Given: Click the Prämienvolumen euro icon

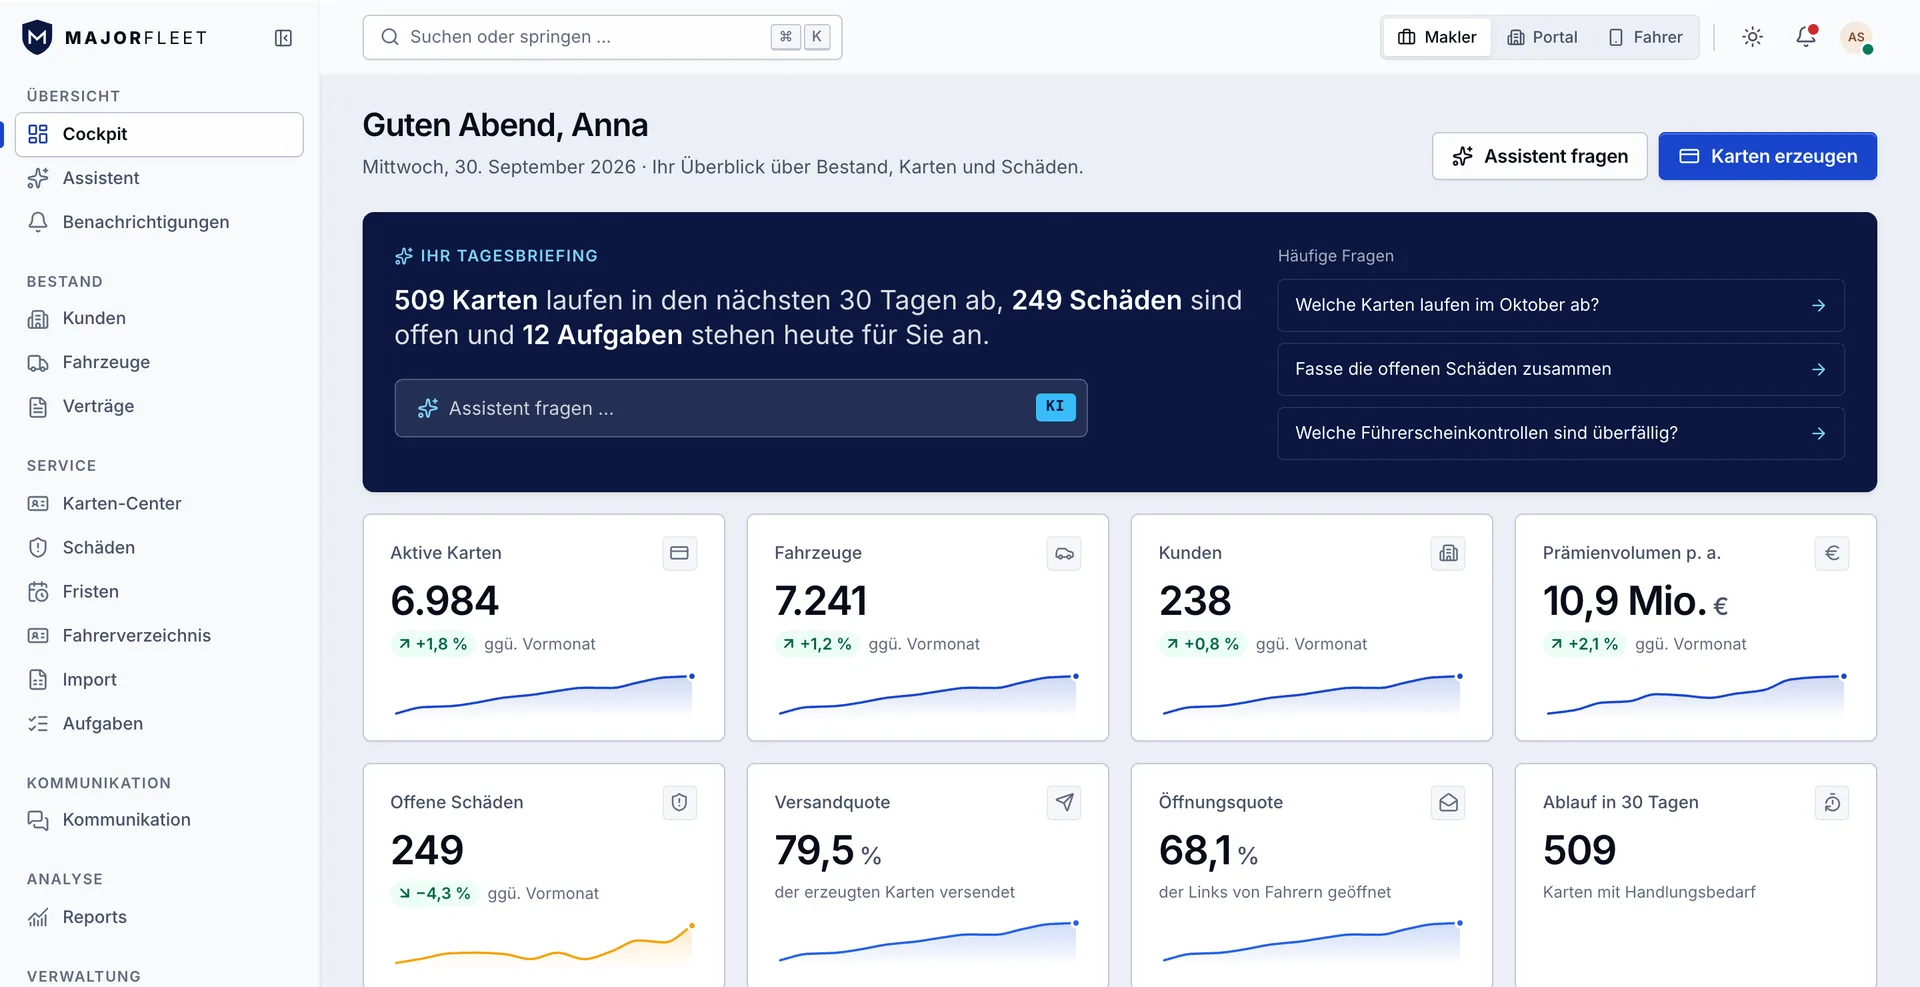Looking at the screenshot, I should (1832, 553).
